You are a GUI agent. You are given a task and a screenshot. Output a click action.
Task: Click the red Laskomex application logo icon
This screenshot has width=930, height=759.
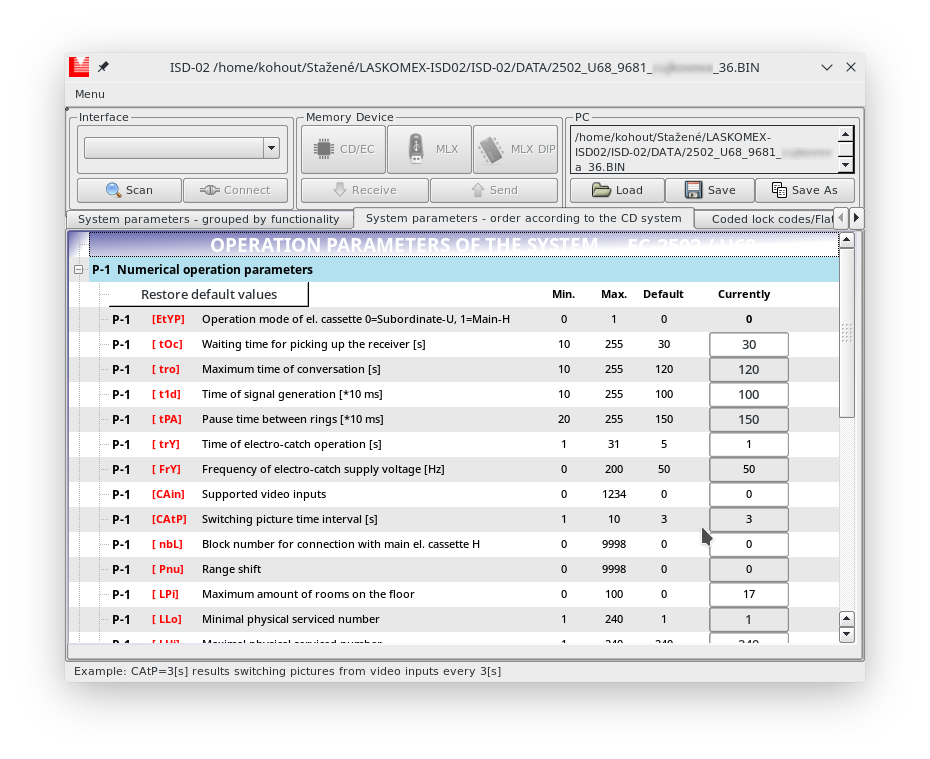click(79, 67)
